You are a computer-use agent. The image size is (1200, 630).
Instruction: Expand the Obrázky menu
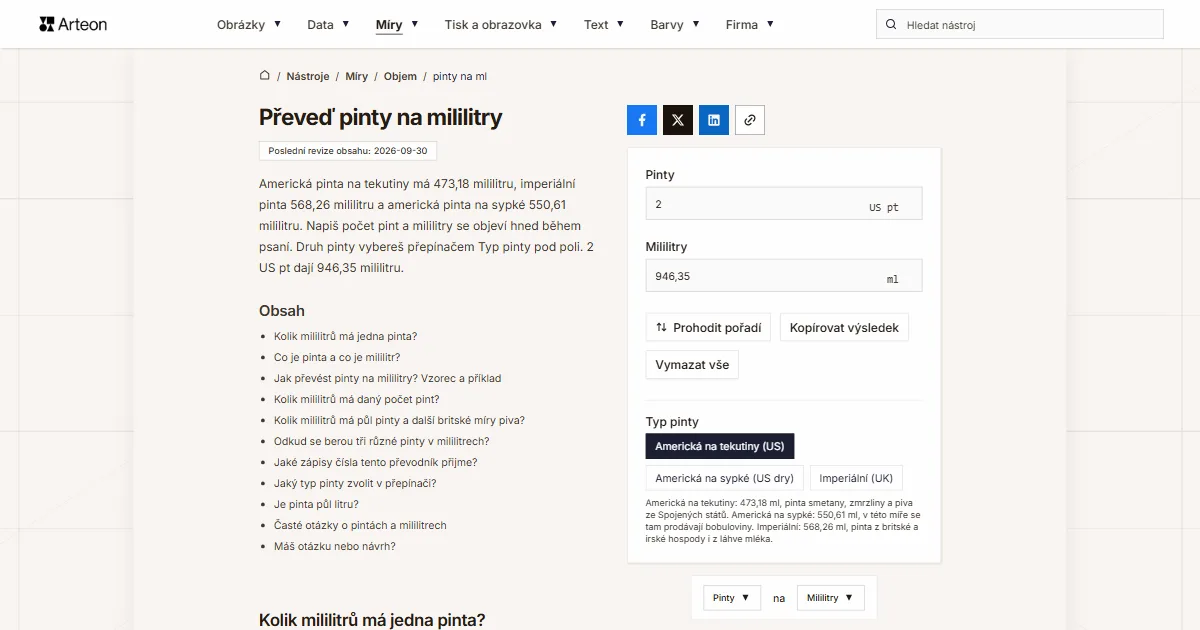(x=249, y=24)
